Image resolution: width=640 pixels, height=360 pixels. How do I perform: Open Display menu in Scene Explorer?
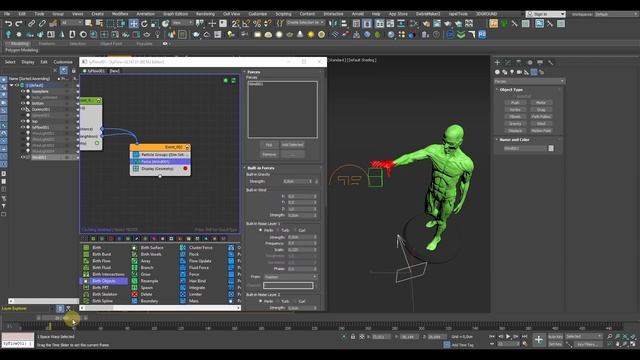point(28,62)
